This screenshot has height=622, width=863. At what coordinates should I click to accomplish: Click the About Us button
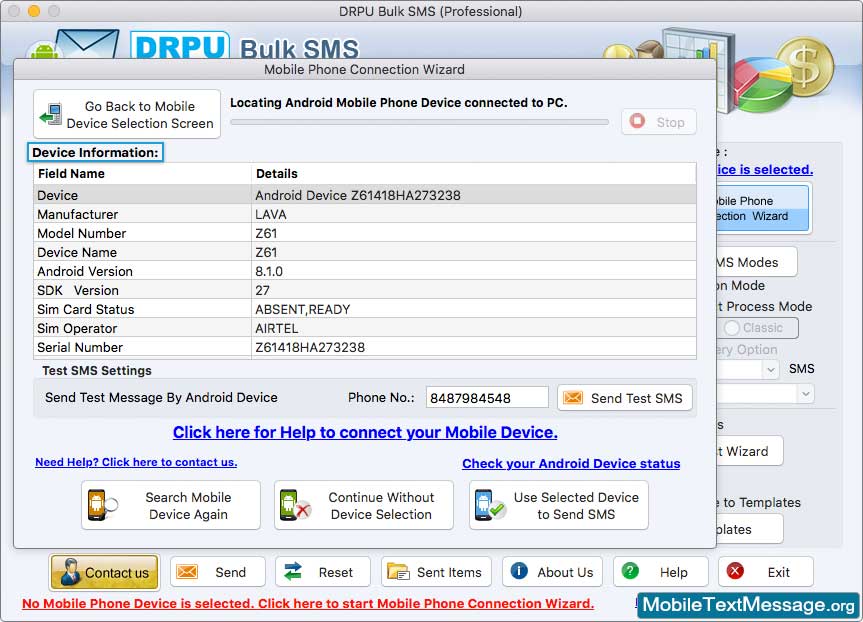click(552, 572)
